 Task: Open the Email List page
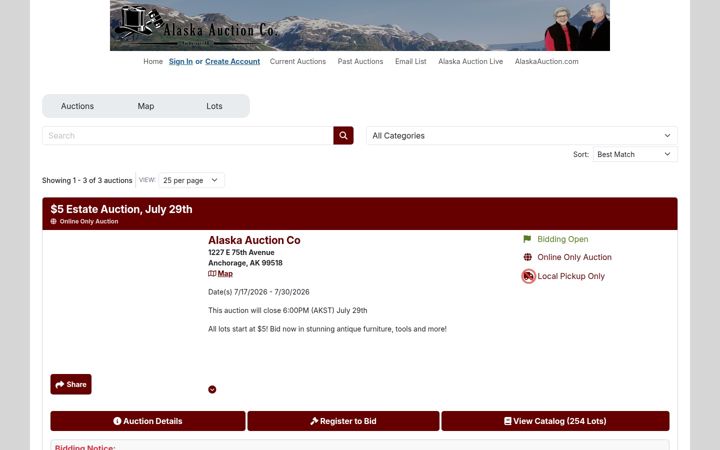(411, 61)
